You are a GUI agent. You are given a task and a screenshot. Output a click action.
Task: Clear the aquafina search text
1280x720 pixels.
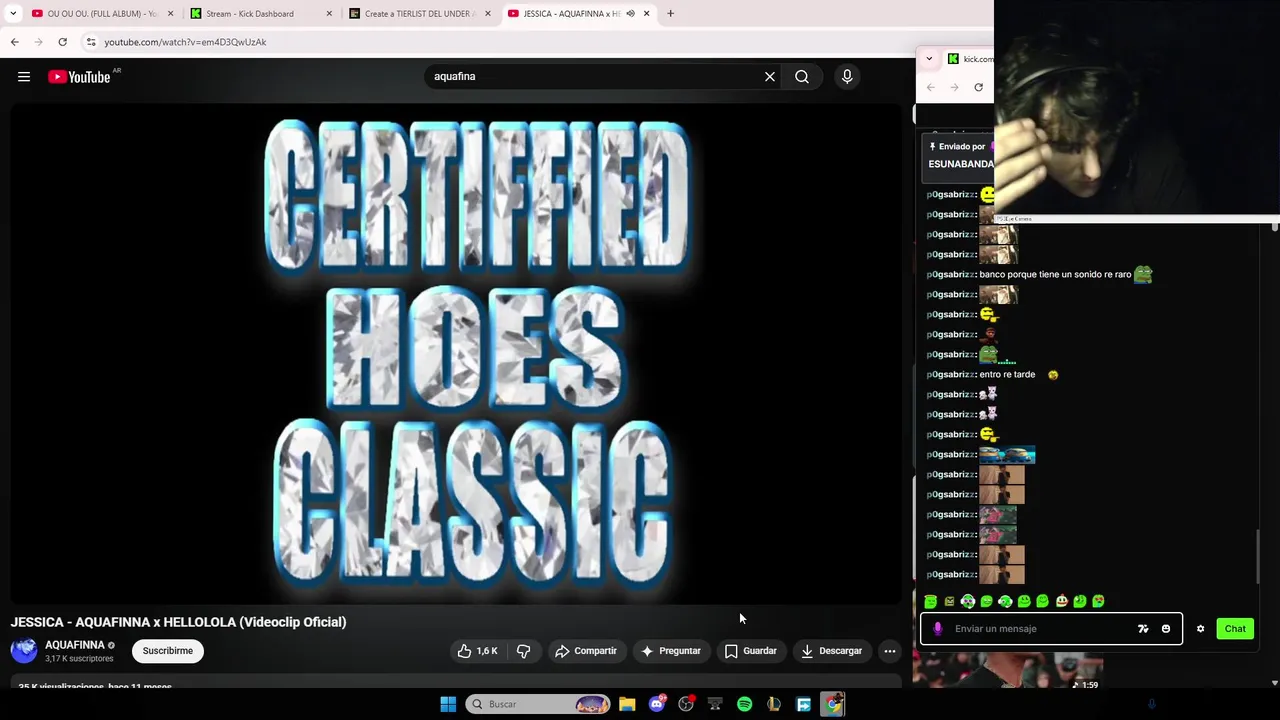pyautogui.click(x=770, y=77)
